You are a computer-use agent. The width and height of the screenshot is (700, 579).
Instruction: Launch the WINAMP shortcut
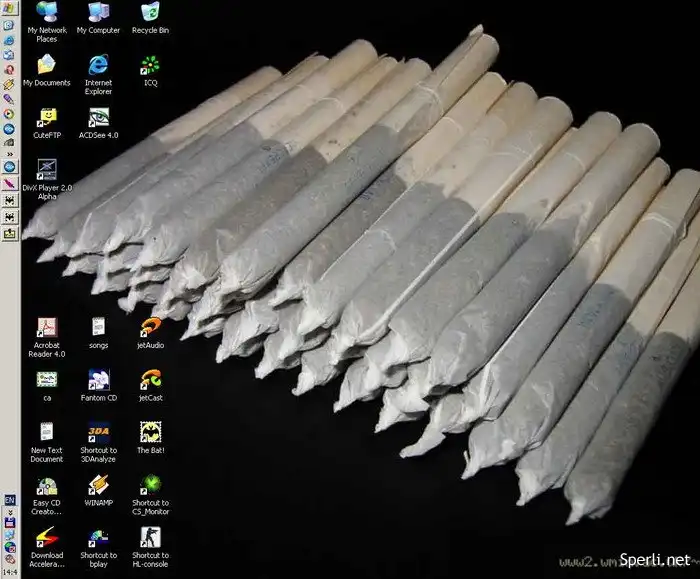pos(98,485)
